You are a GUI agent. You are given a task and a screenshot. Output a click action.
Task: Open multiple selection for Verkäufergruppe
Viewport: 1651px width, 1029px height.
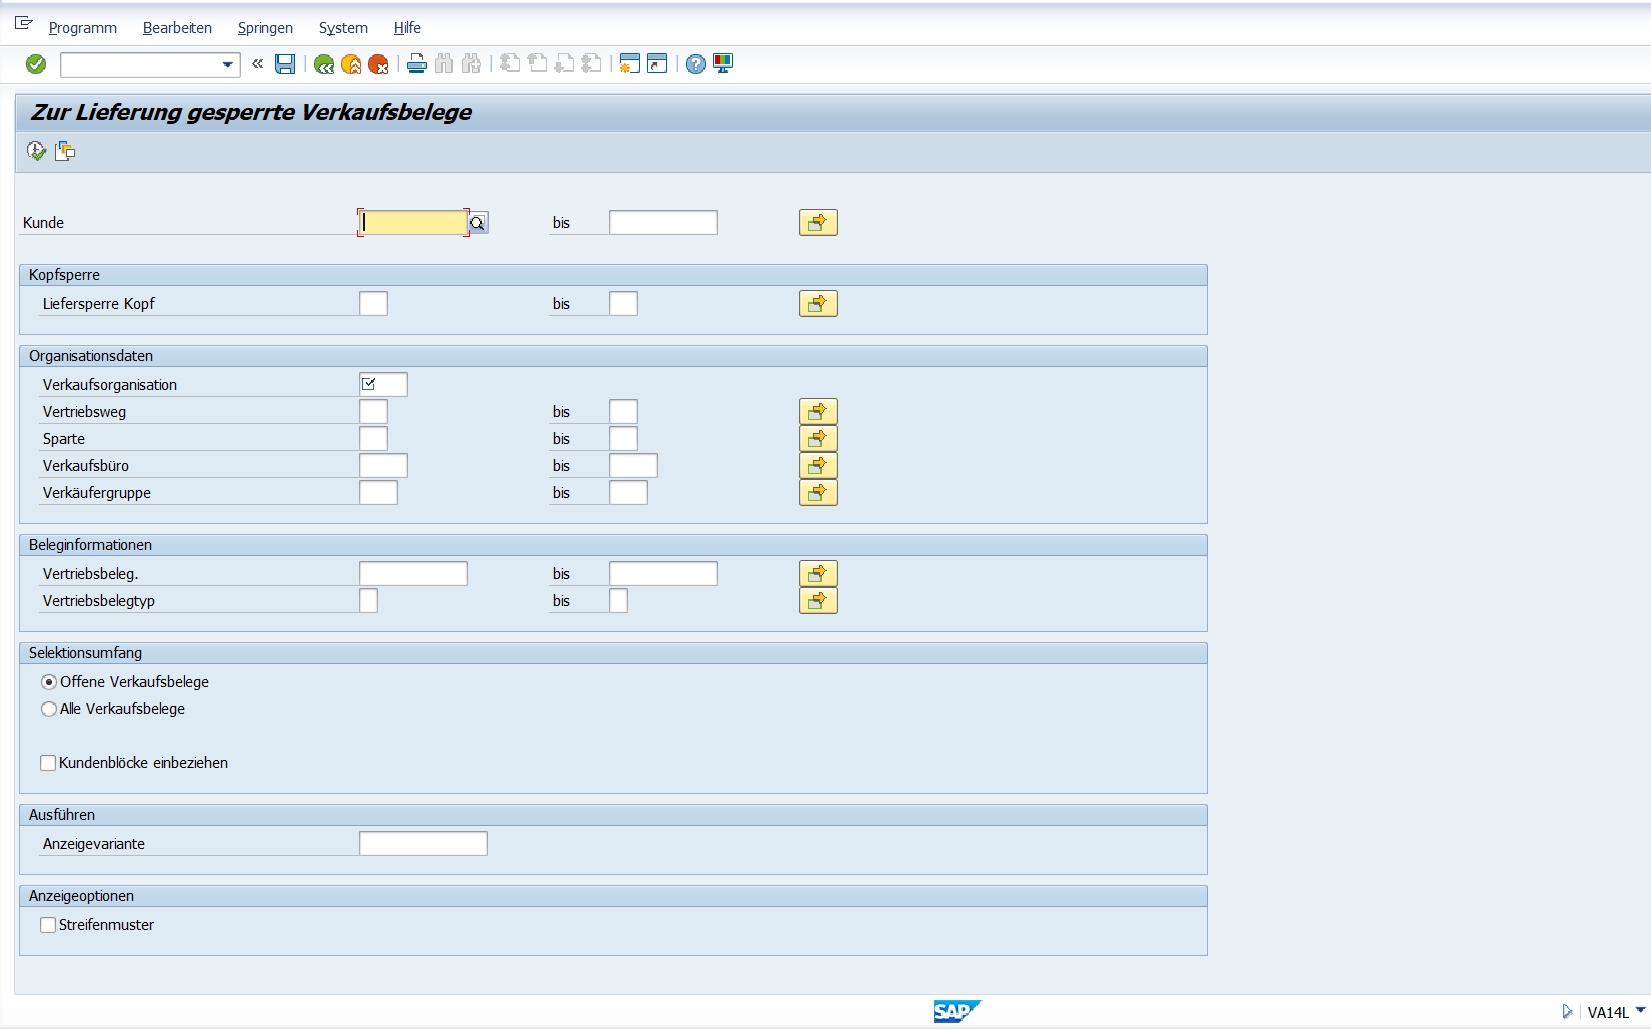point(818,492)
